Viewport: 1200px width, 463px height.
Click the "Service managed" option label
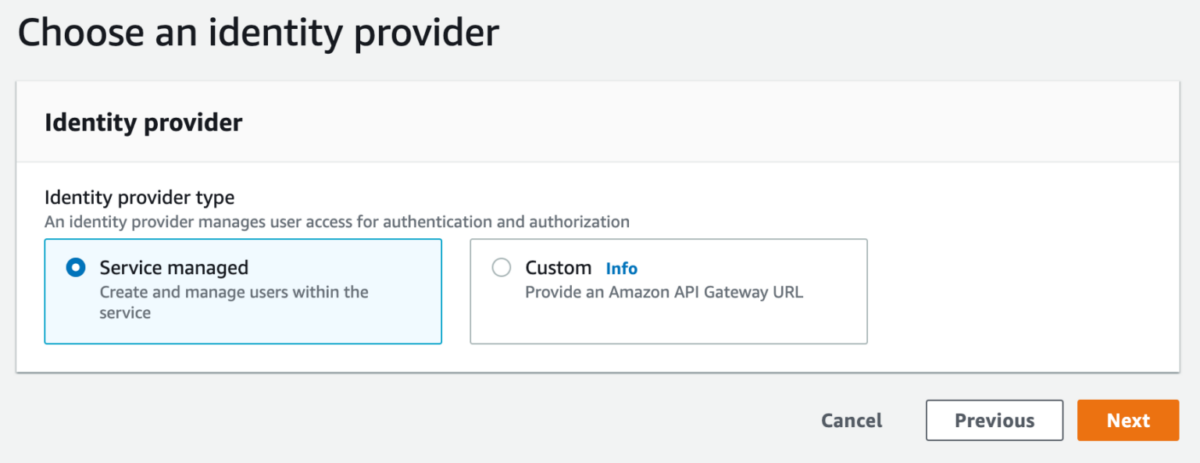click(174, 268)
